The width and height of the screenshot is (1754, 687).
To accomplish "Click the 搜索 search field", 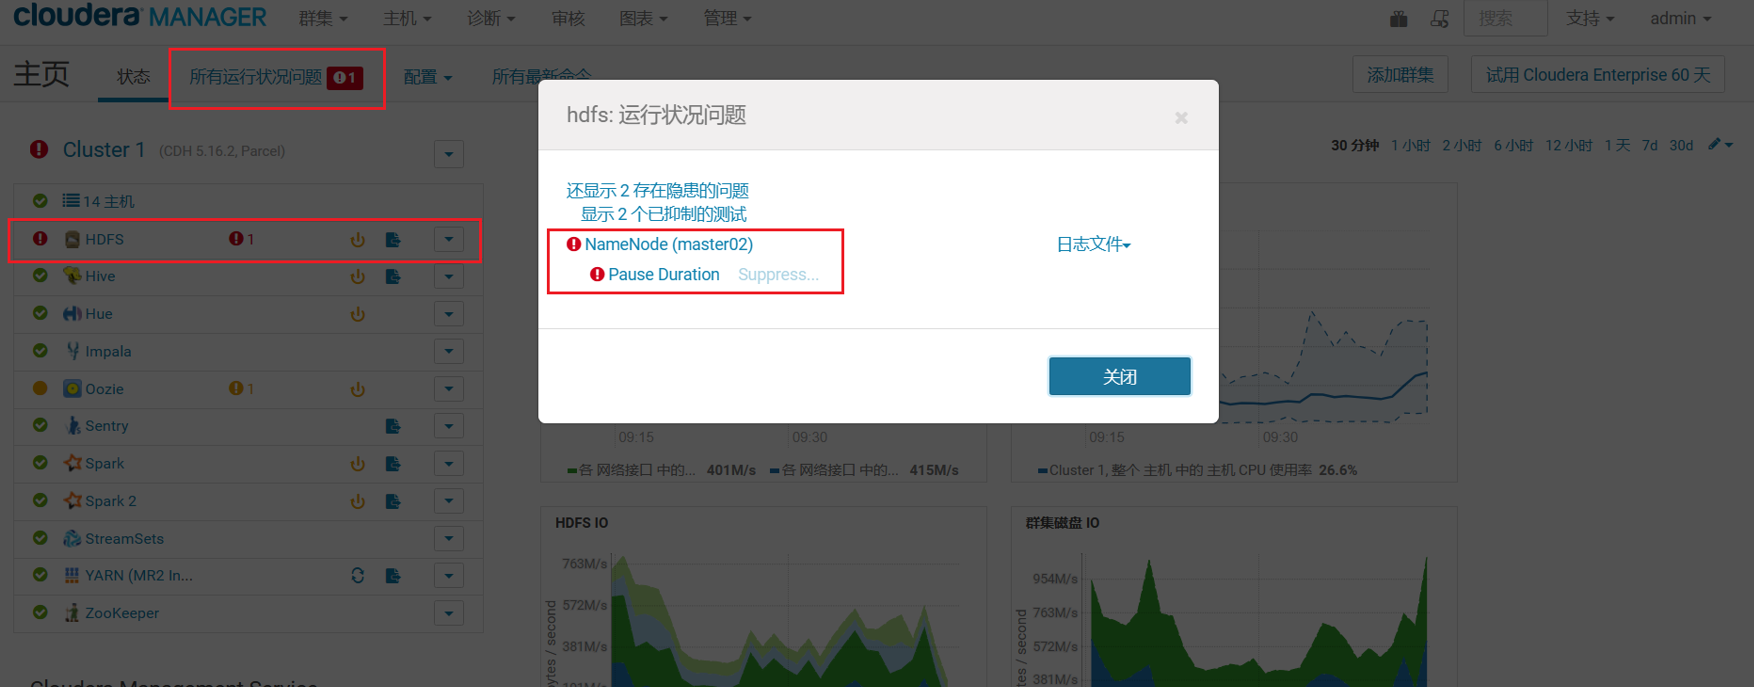I will [1505, 18].
